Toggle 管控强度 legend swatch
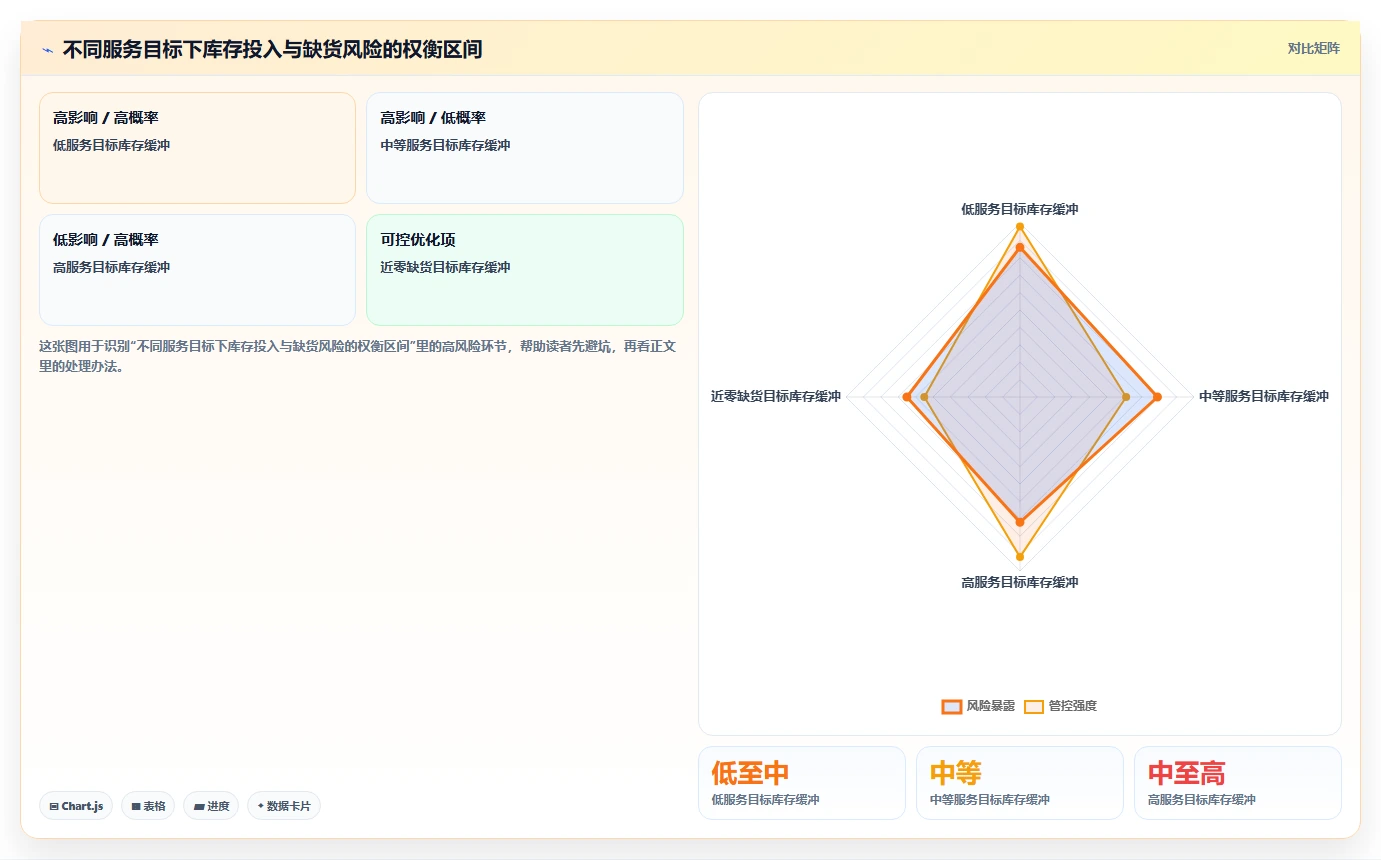 1034,706
